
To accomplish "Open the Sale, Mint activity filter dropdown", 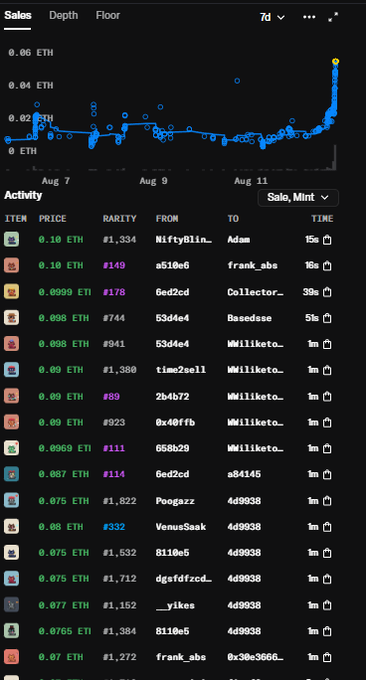I will click(298, 198).
